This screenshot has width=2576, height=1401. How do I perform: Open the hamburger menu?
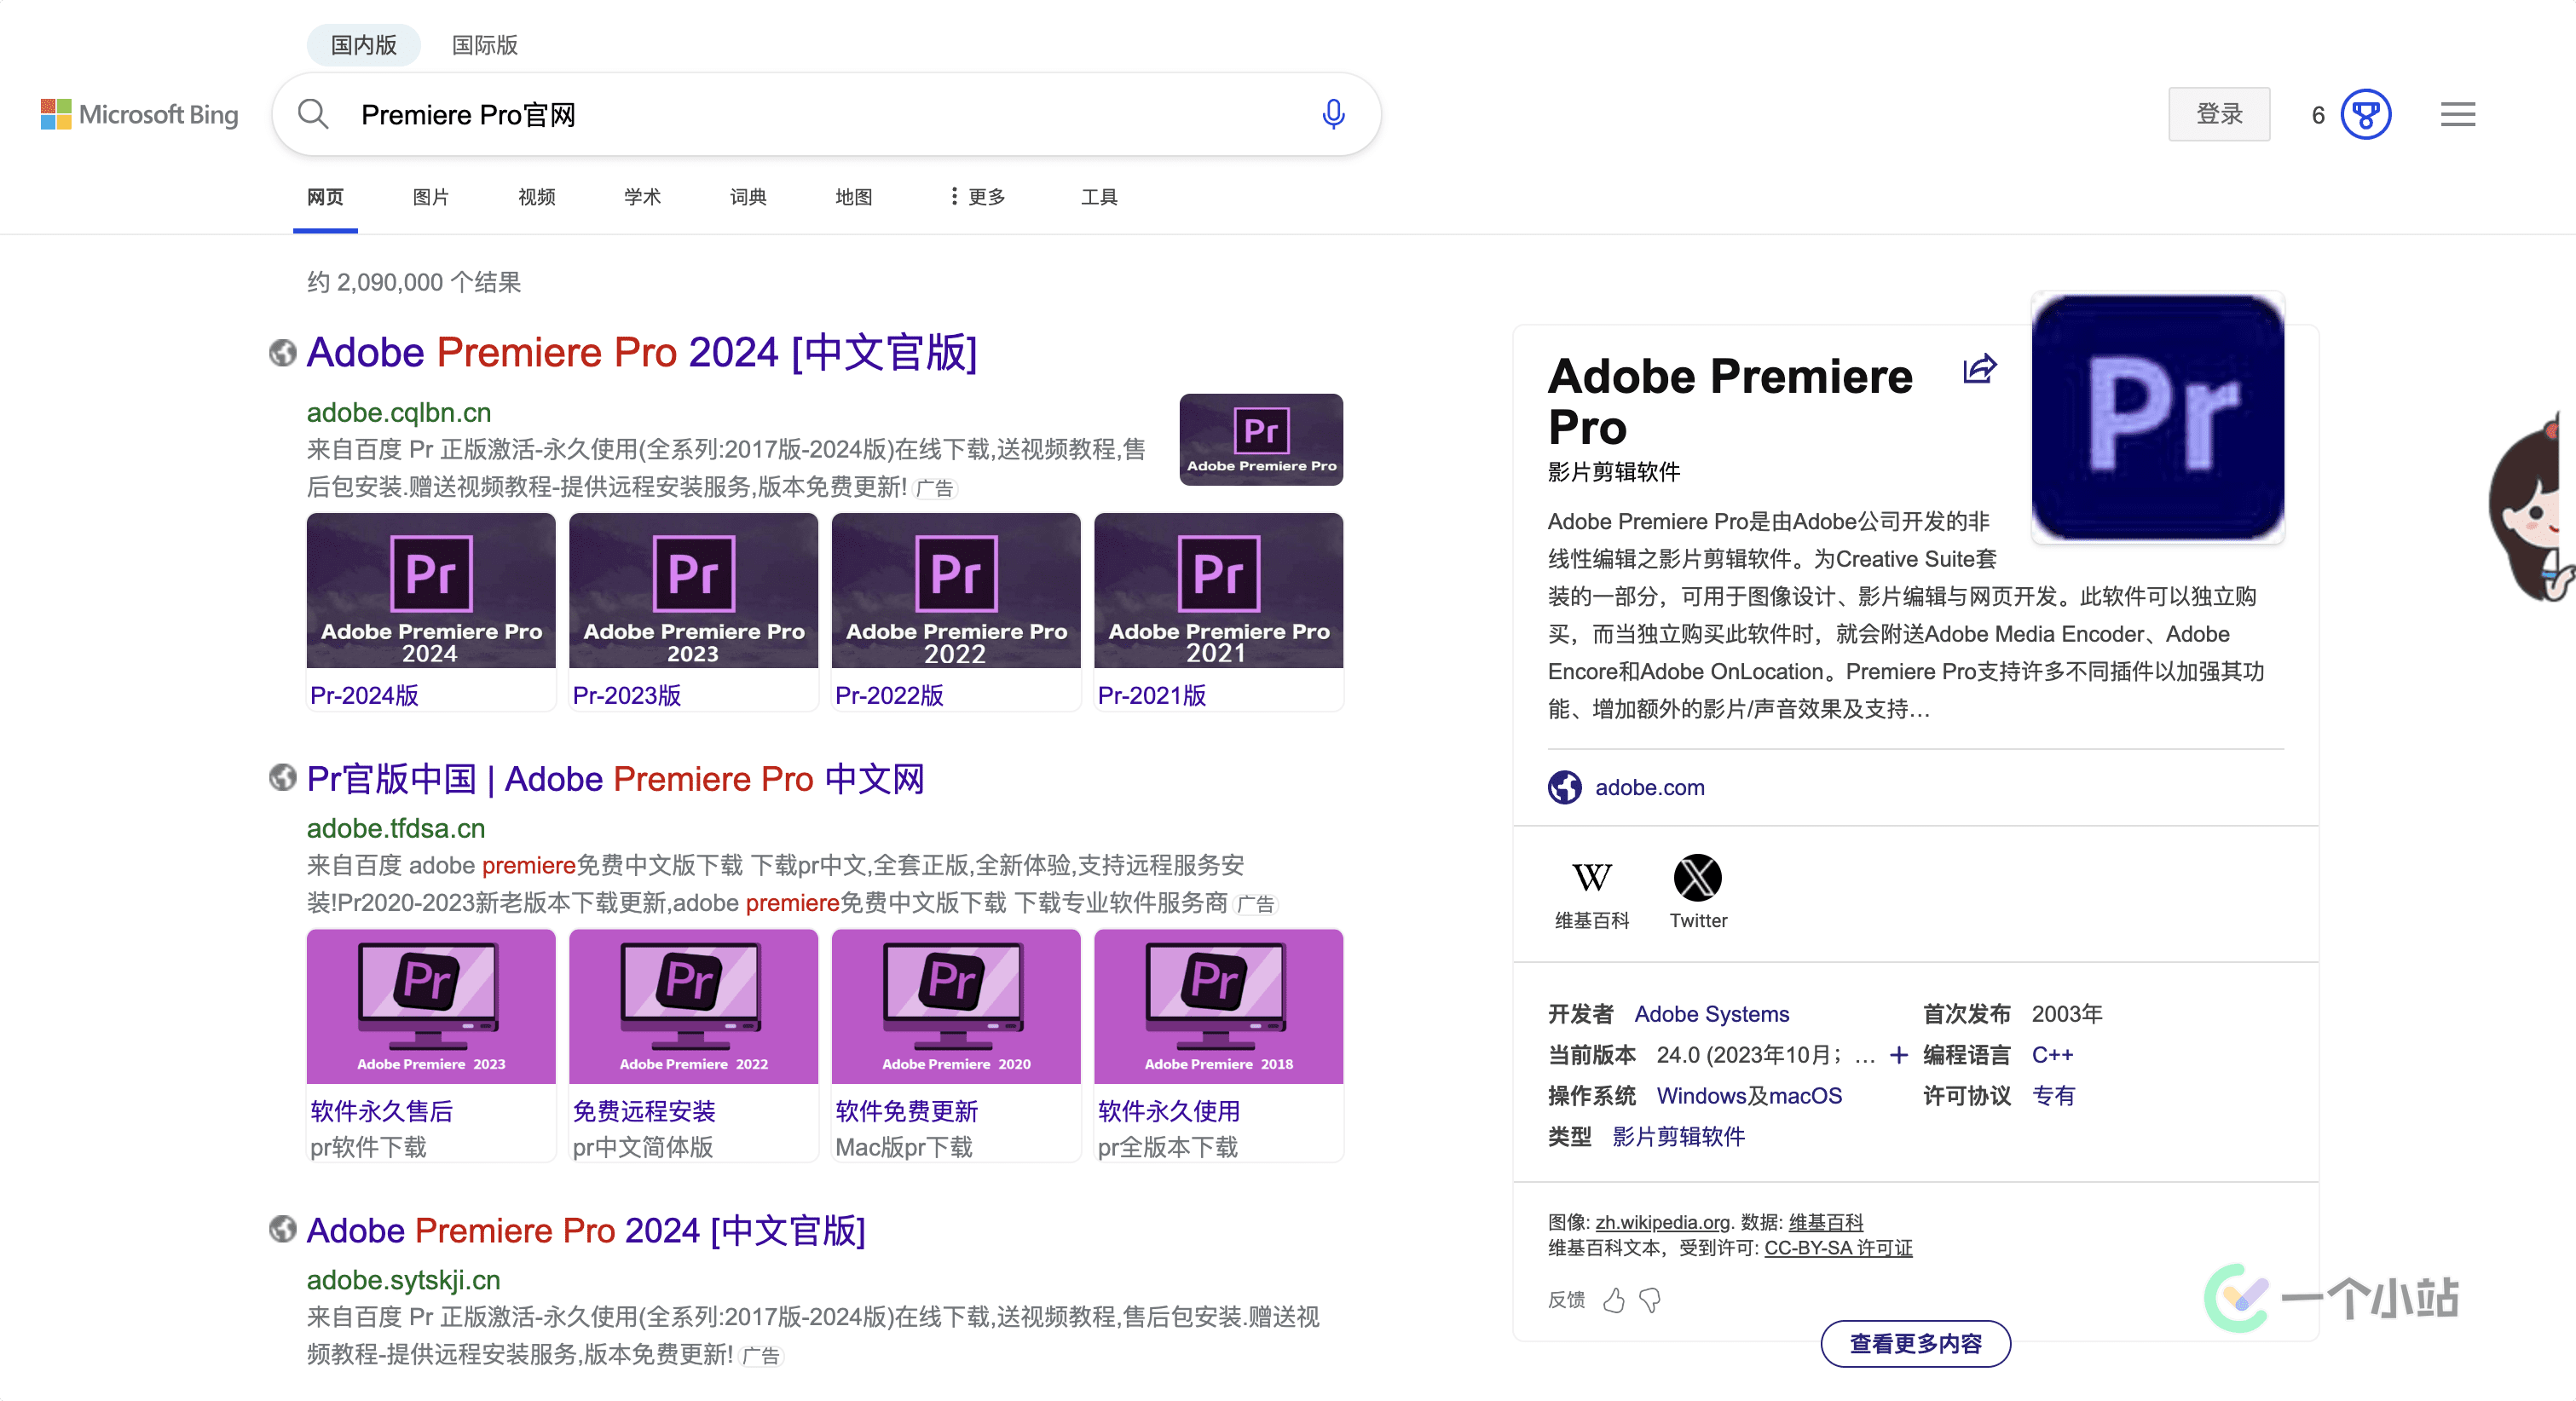[x=2457, y=114]
